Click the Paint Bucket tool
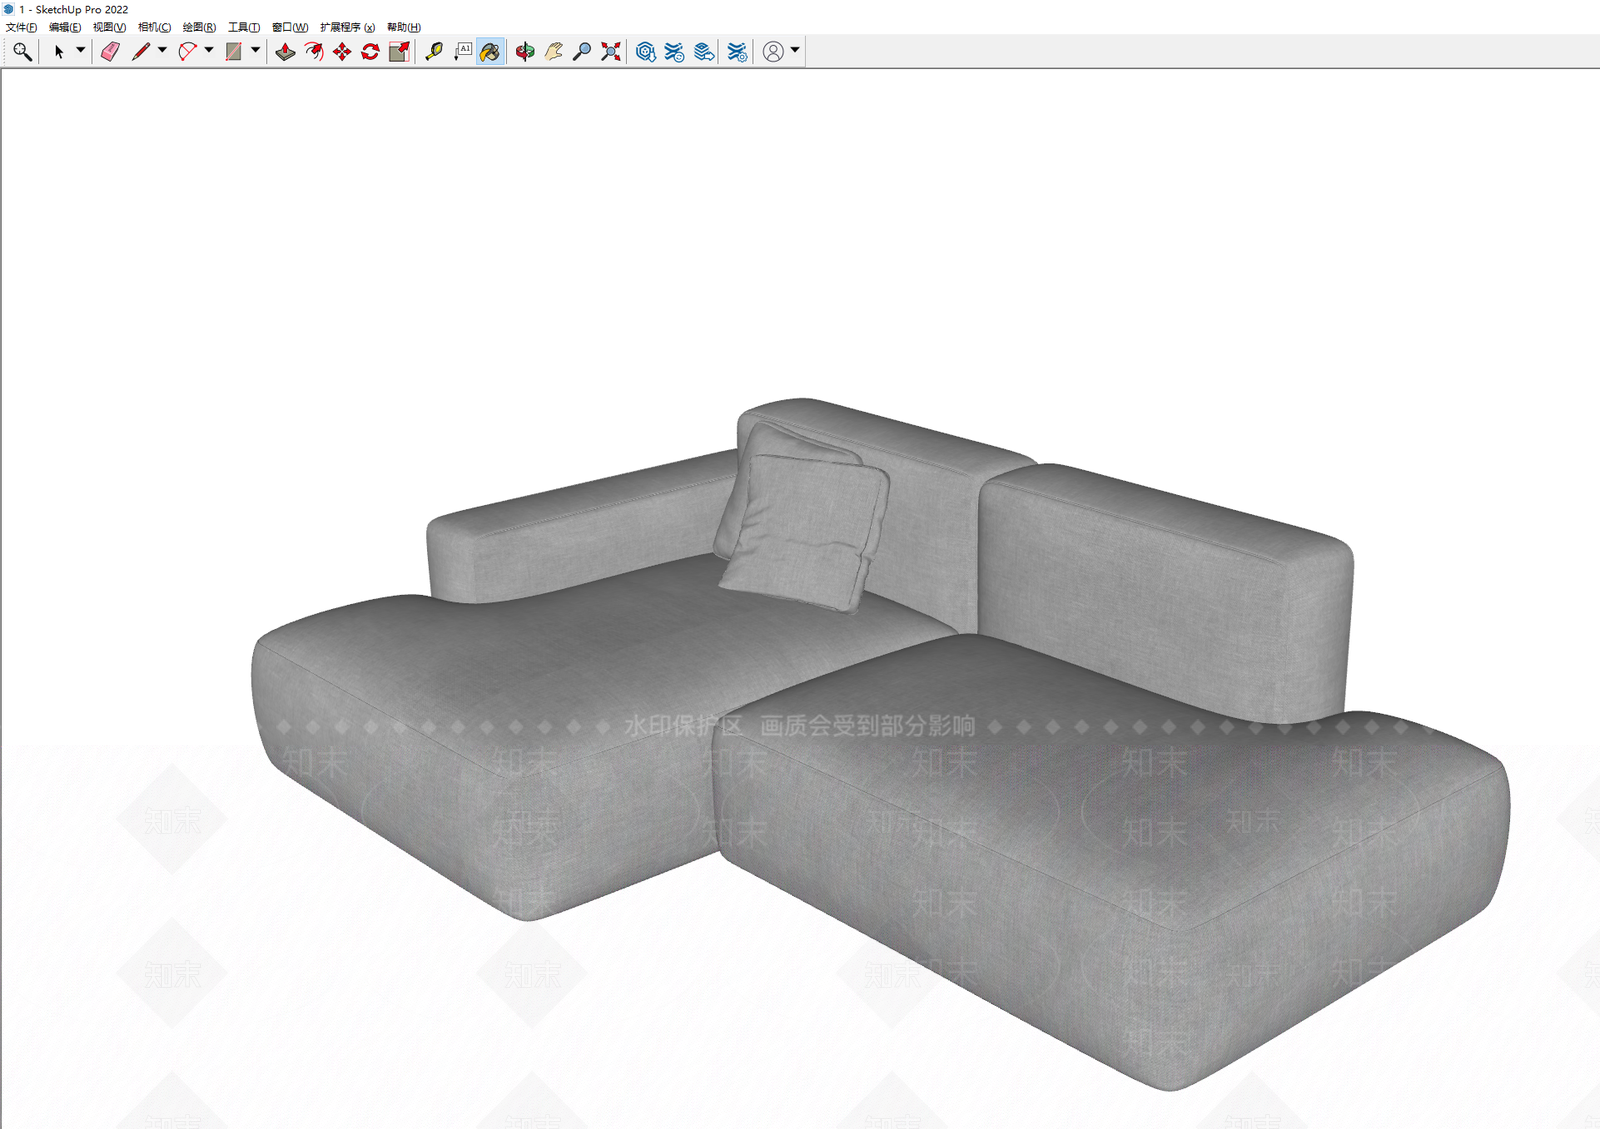The image size is (1600, 1129). (490, 52)
